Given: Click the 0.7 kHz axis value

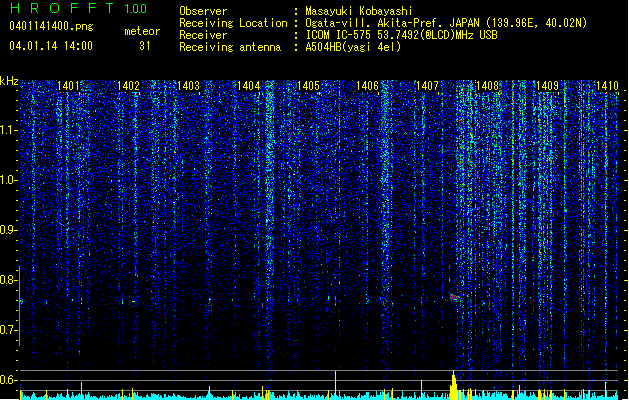Looking at the screenshot, I should pos(8,330).
